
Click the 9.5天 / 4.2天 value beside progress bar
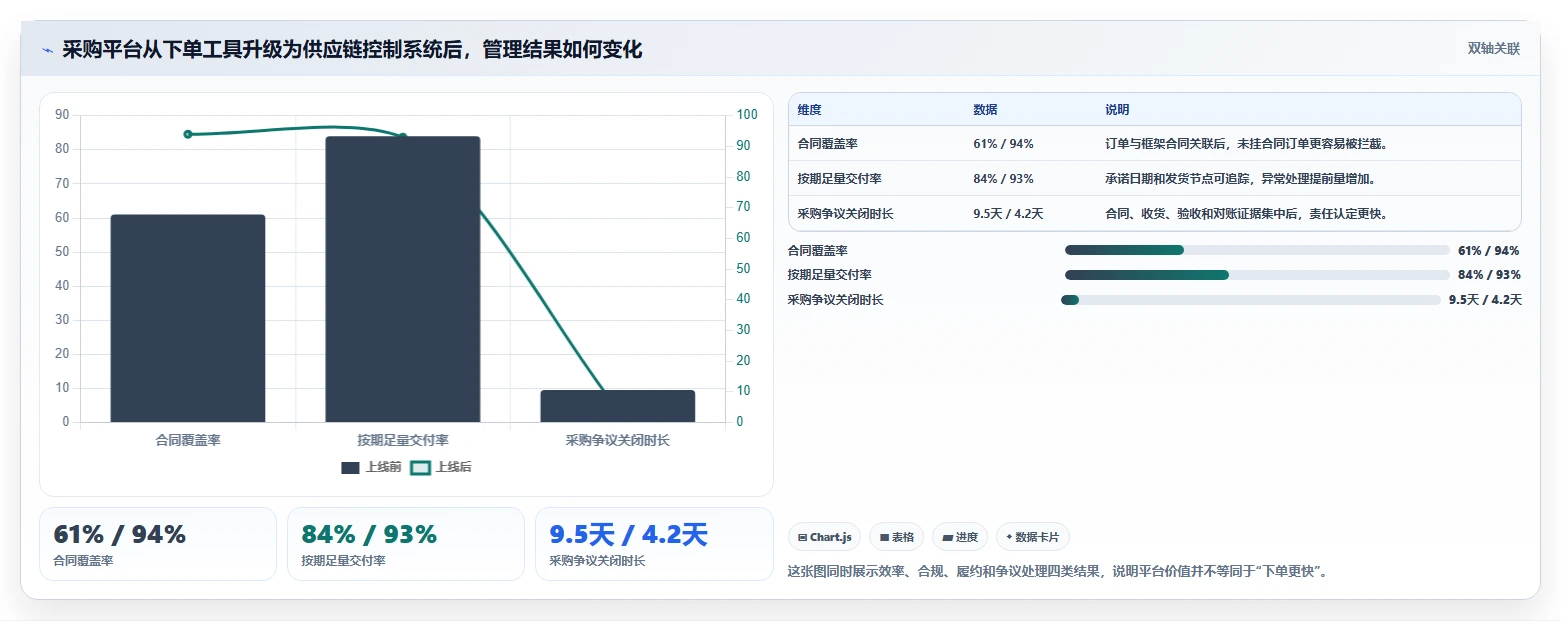pos(1485,300)
